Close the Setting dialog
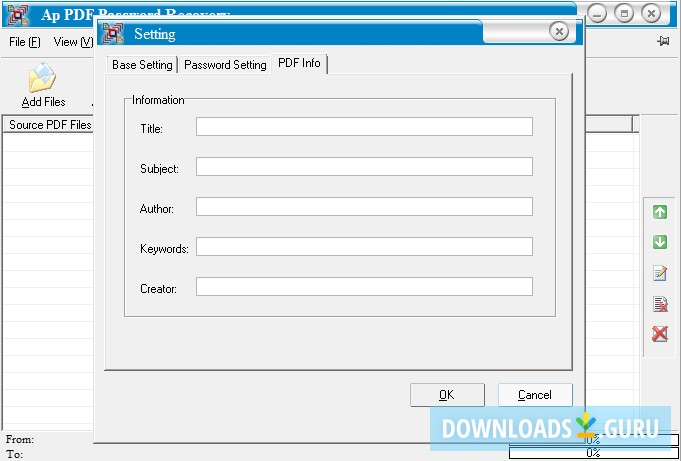681x461 pixels. pos(559,31)
